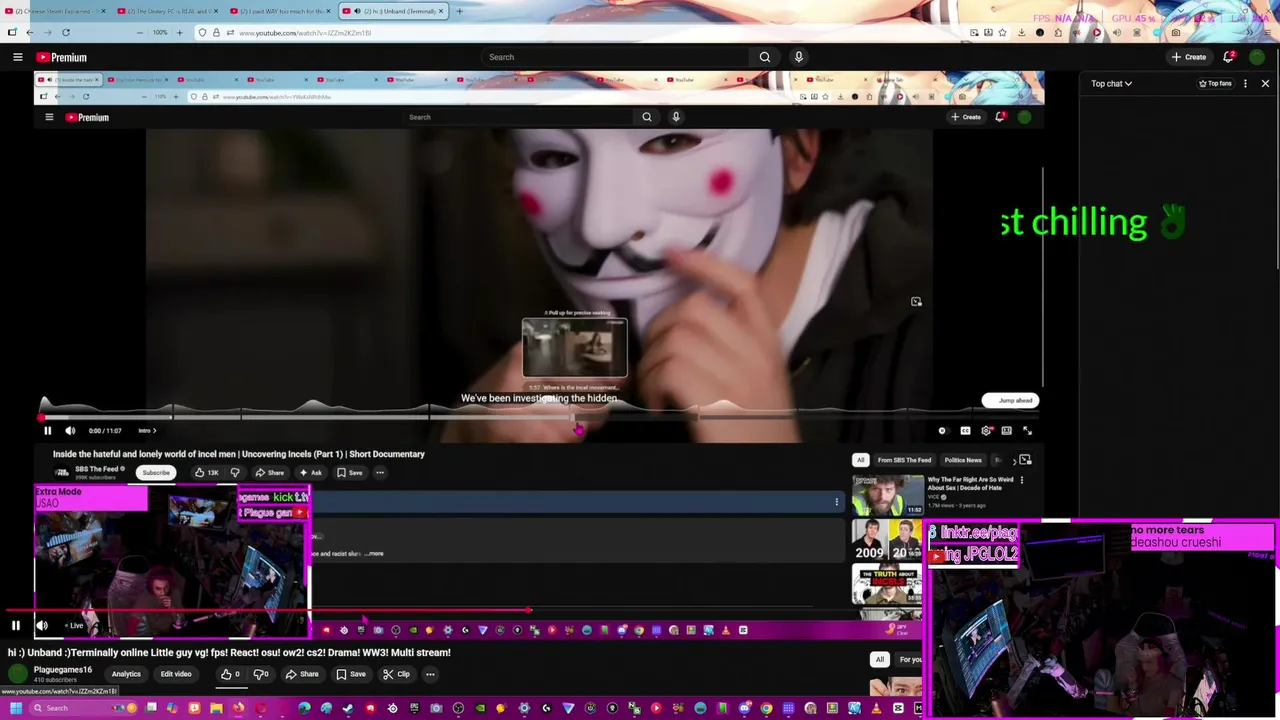The height and width of the screenshot is (720, 1280).
Task: Reload the page in the outer browser
Action: tap(66, 32)
